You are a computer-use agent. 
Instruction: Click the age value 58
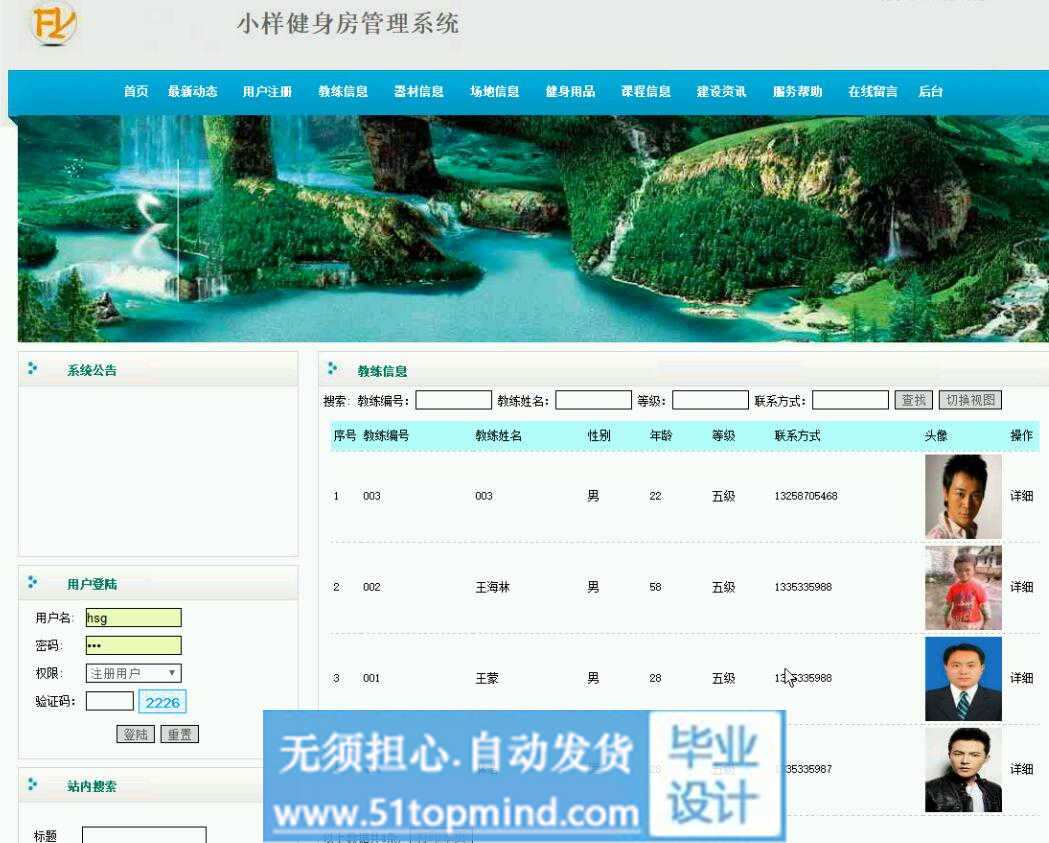tap(655, 587)
